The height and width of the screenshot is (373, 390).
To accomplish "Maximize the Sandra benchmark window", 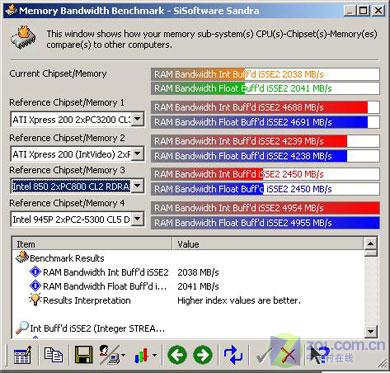I will [363, 10].
